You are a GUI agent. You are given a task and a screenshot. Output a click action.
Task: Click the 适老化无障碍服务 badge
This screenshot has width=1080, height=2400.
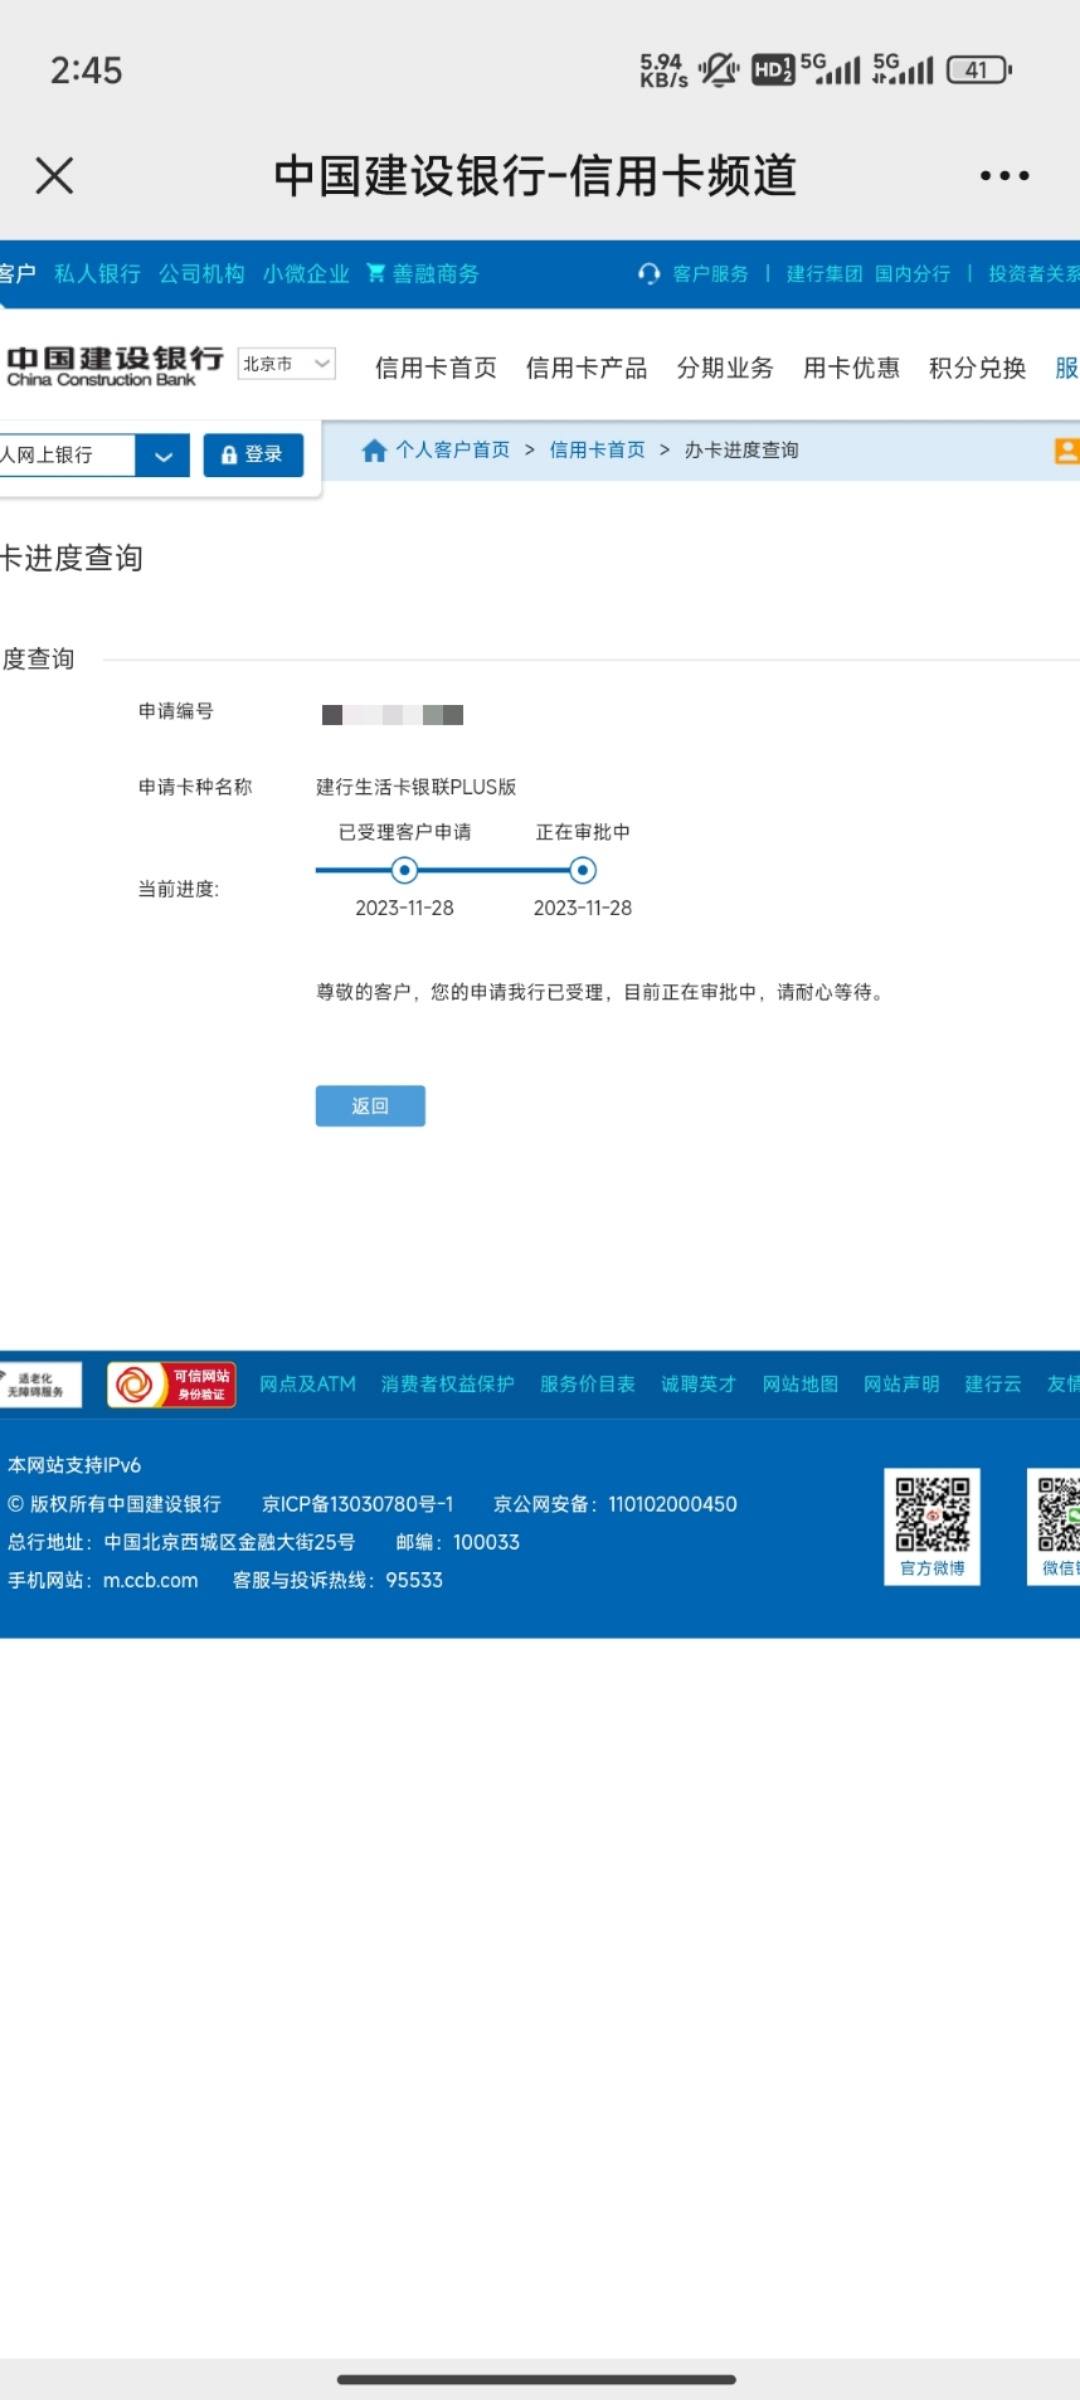[40, 1384]
